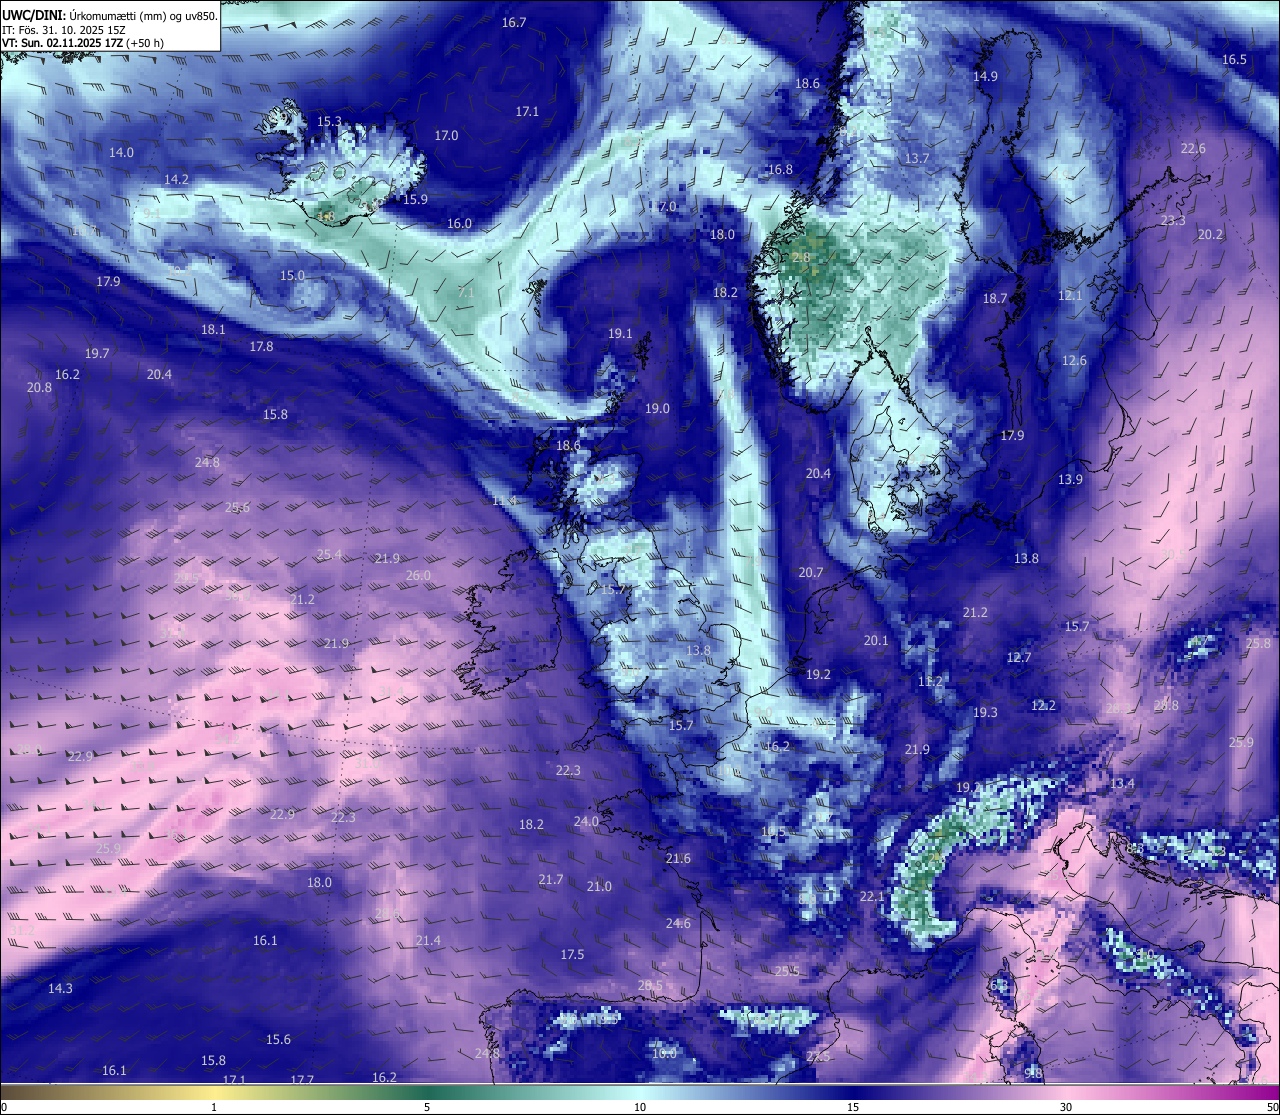
Task: Click the colorbar label '30'
Action: (1066, 1107)
